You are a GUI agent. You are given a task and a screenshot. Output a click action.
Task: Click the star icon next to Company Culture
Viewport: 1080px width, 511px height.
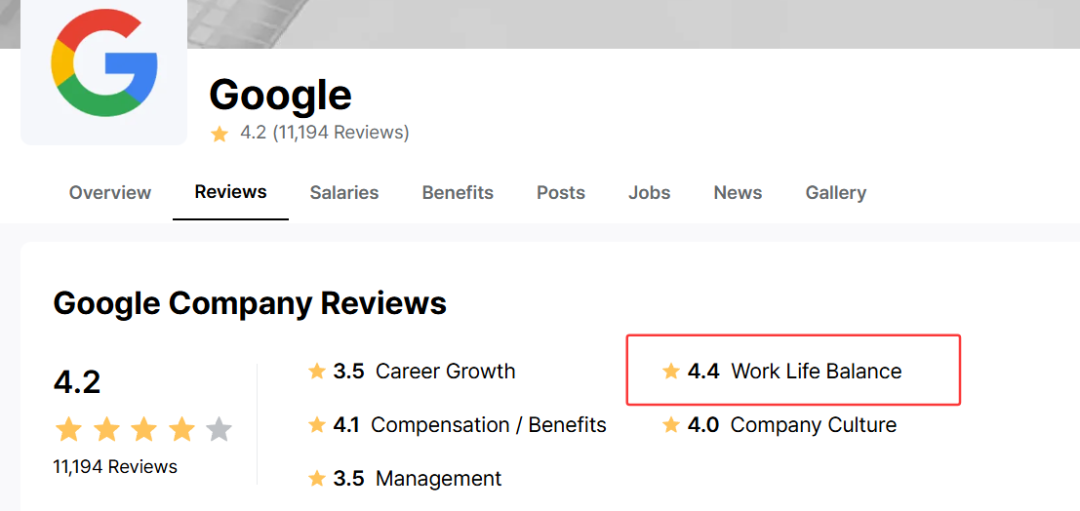pos(671,425)
